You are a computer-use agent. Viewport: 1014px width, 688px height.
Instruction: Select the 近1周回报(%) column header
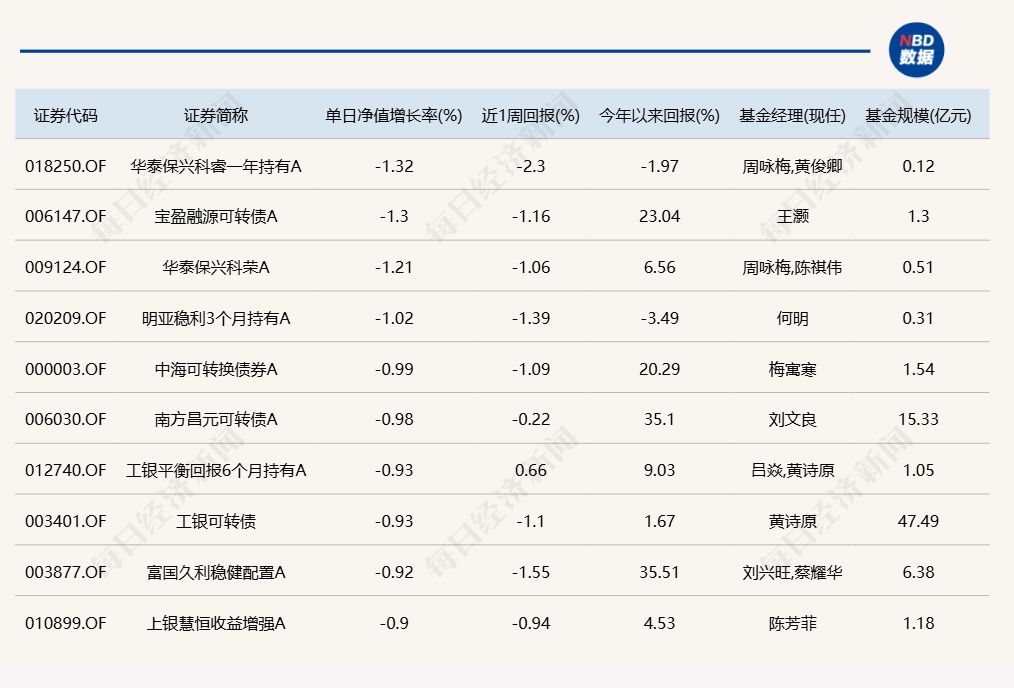[531, 116]
